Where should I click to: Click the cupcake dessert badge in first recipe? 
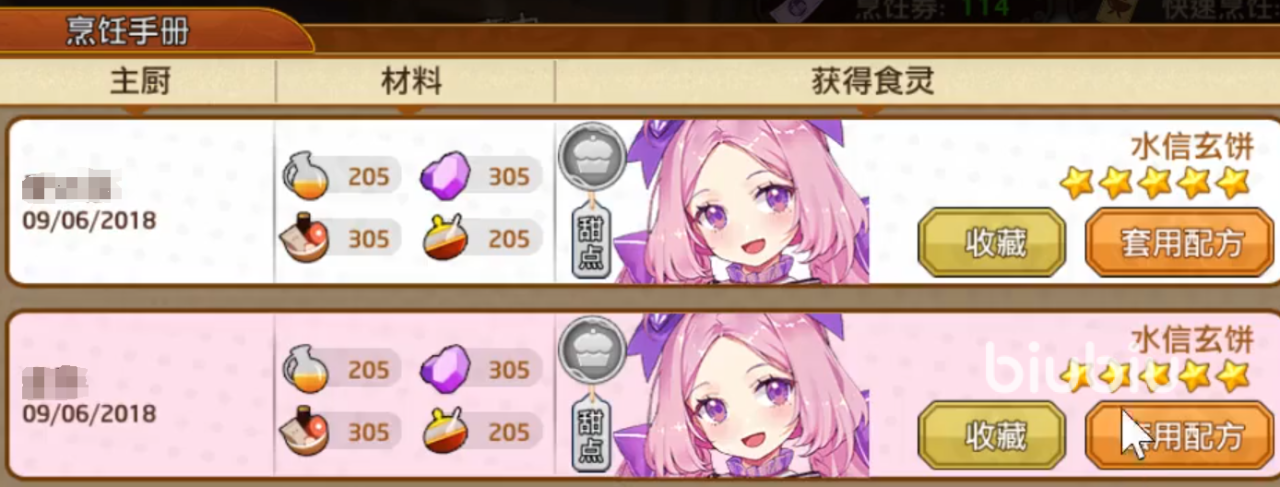592,158
